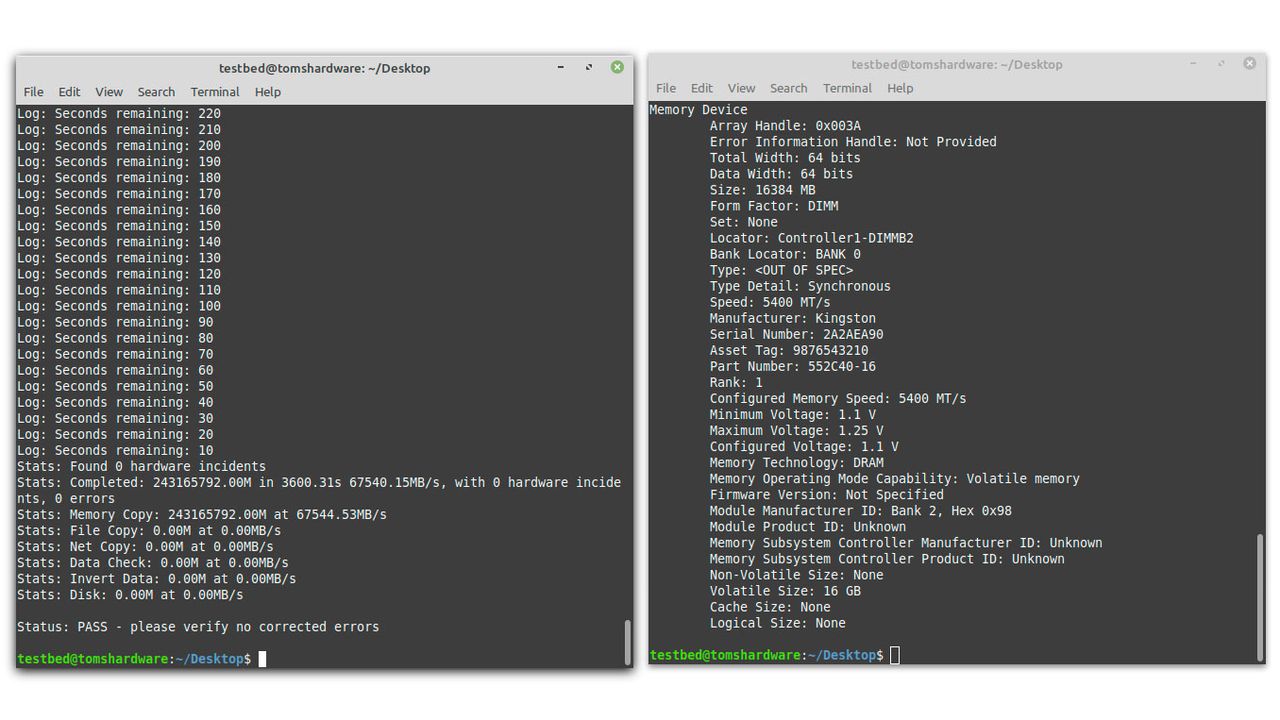This screenshot has width=1280, height=720.
Task: Click 'Array Handle: 0x003A' line
Action: tap(785, 126)
